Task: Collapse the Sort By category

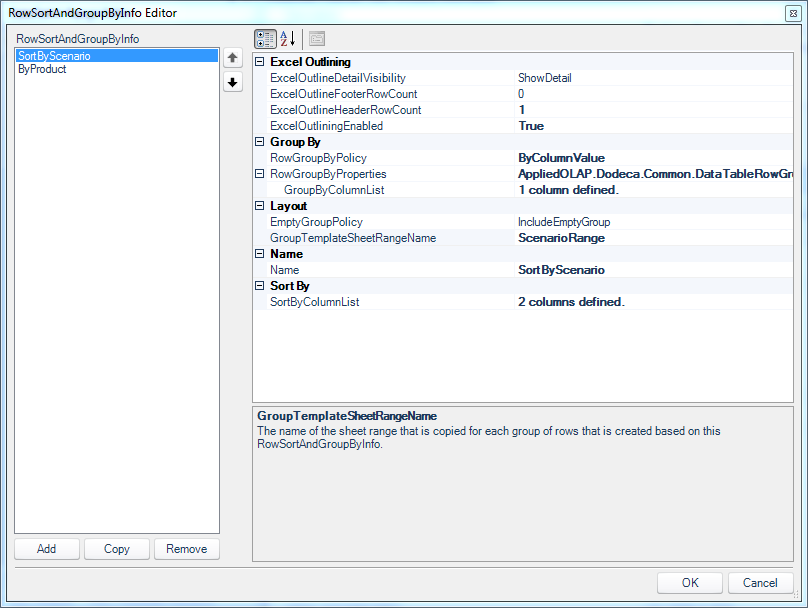Action: 260,285
